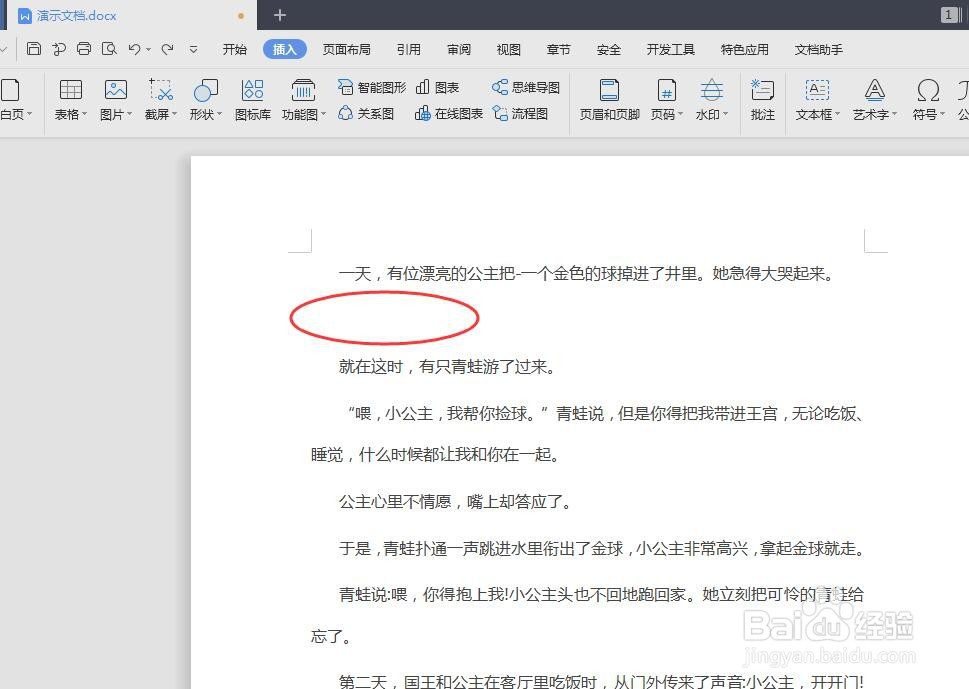The height and width of the screenshot is (689, 969).
Task: Select the 插入 tab
Action: [284, 49]
